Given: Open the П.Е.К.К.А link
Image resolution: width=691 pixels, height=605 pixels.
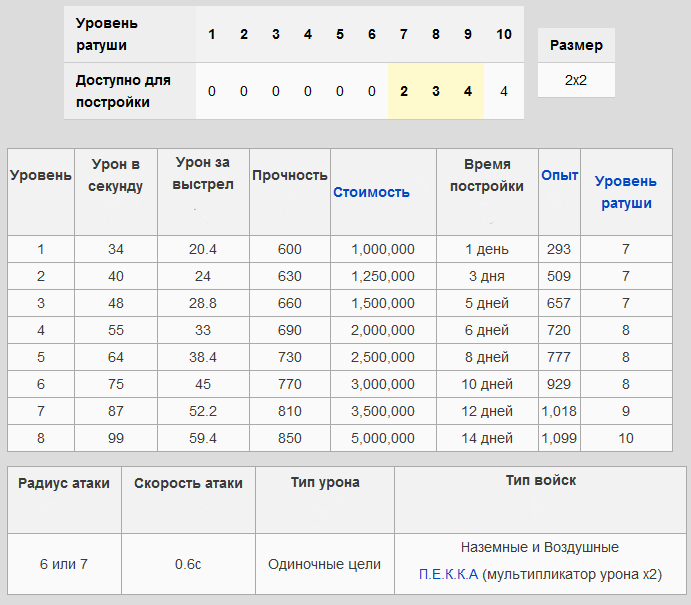Looking at the screenshot, I should coord(449,574).
